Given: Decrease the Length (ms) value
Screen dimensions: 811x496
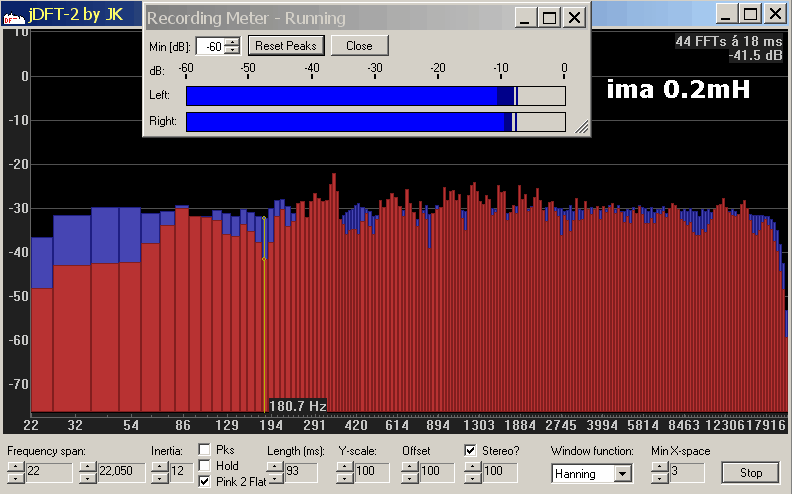Looking at the screenshot, I should click(276, 477).
